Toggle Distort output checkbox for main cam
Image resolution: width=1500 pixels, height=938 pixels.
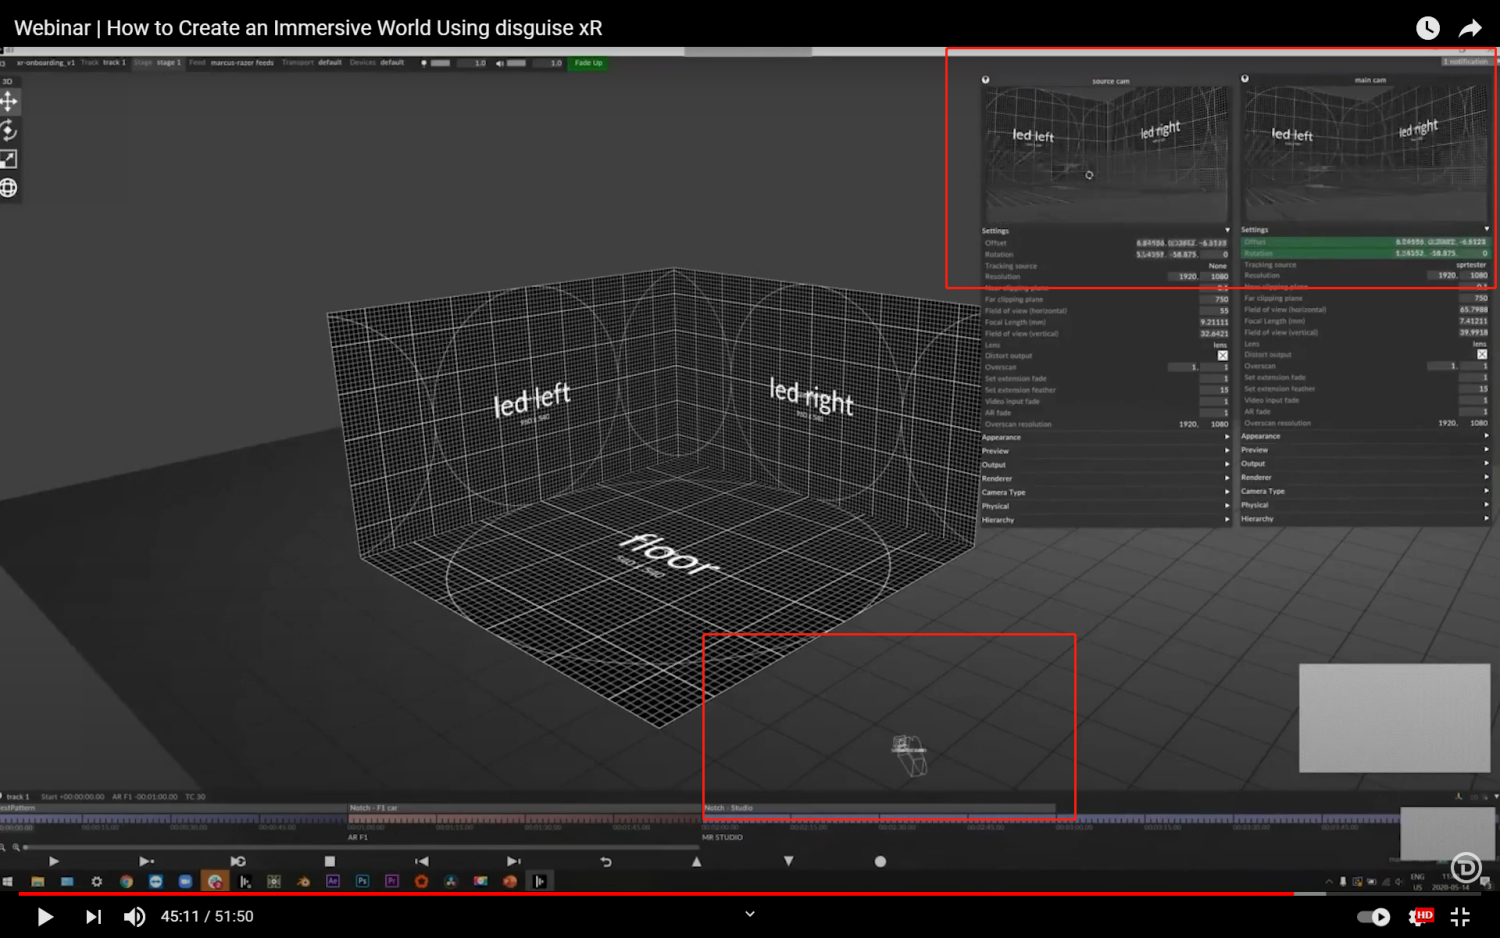tap(1482, 355)
